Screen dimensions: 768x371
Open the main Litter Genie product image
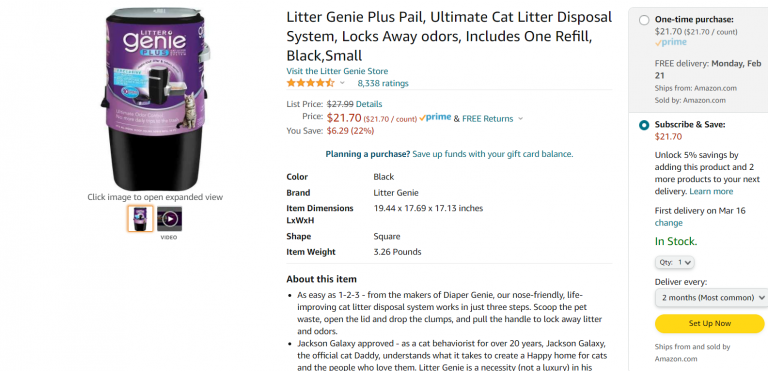[x=155, y=99]
